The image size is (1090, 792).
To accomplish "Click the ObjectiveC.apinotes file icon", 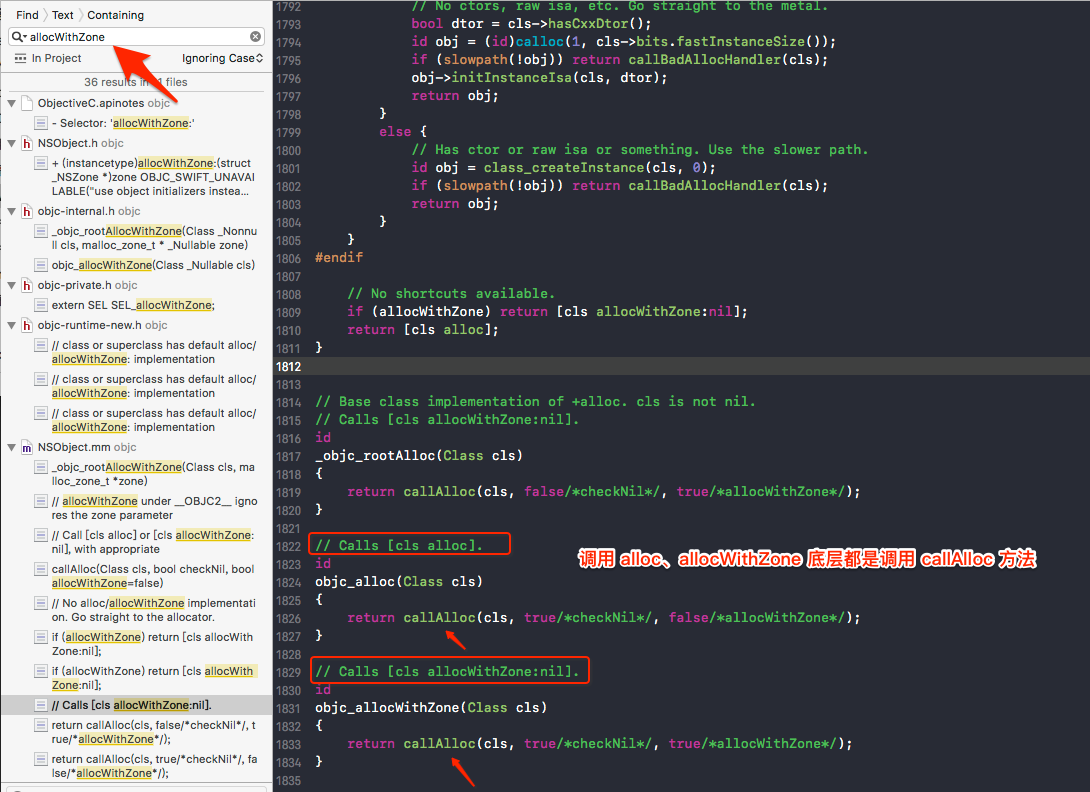I will (27, 104).
